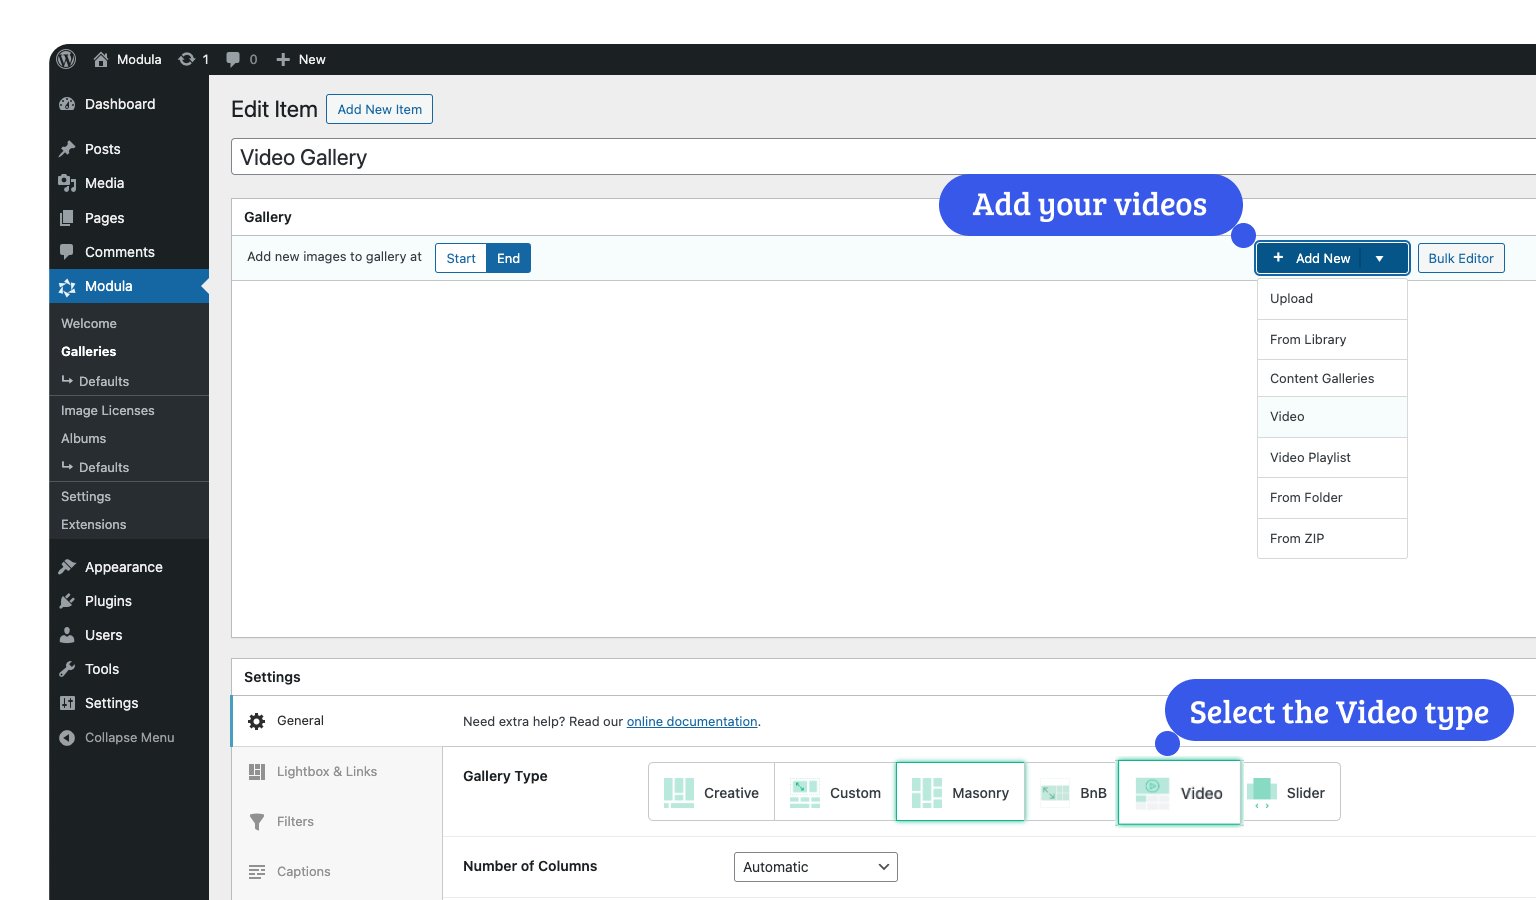Choose the Masonry gallery type

coord(960,793)
